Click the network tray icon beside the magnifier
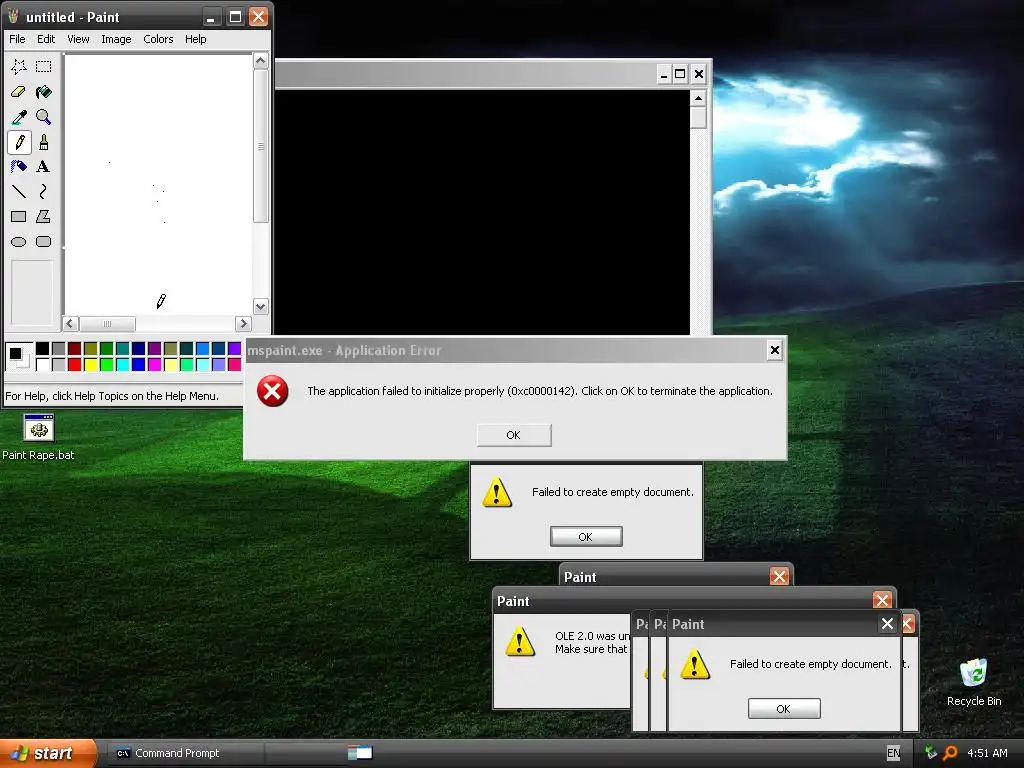Screen dimensions: 1024x768 point(931,753)
